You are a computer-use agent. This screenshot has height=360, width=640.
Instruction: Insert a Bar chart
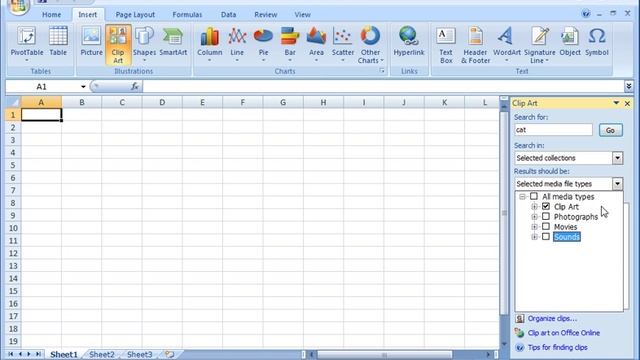(x=290, y=44)
